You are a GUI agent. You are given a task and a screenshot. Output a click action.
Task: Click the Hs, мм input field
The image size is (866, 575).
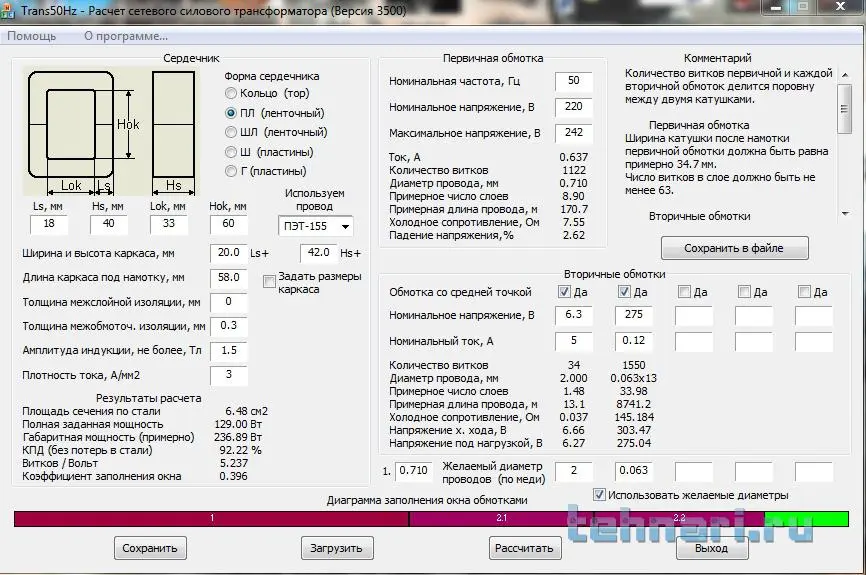(108, 224)
